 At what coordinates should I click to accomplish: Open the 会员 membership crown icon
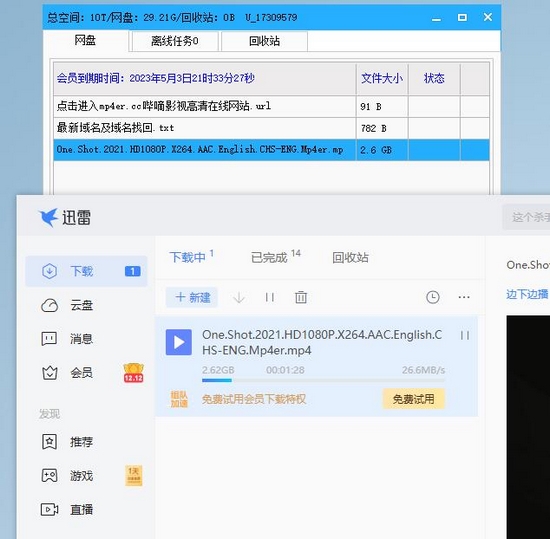(x=49, y=372)
